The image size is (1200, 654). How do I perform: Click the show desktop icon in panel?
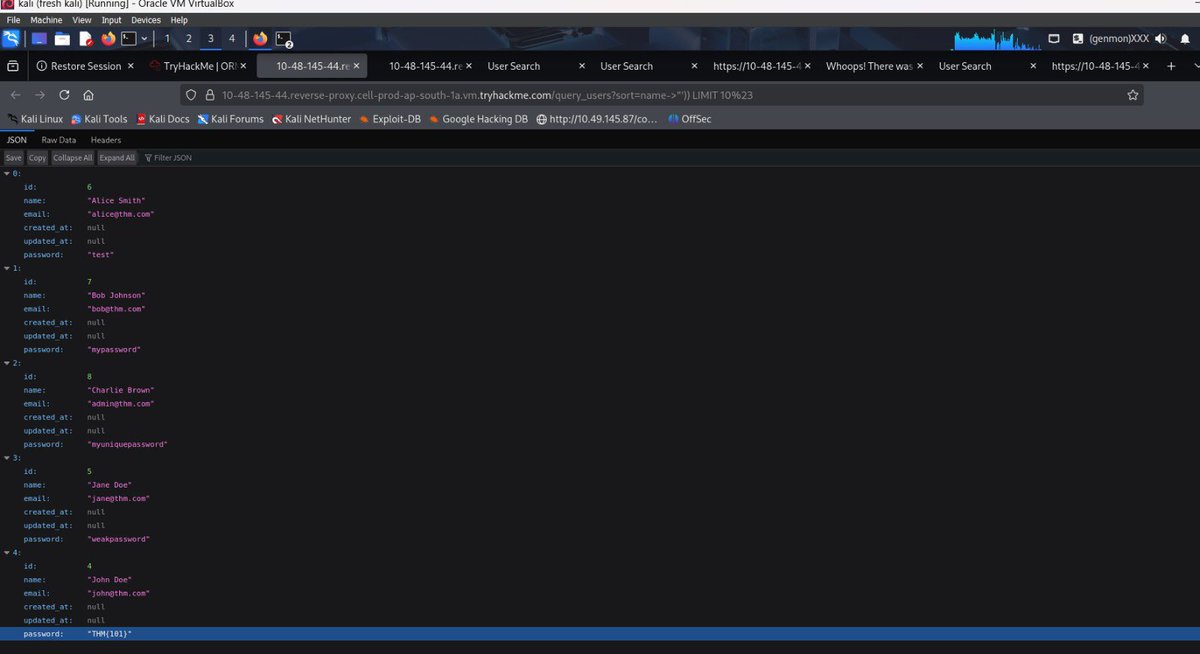39,39
